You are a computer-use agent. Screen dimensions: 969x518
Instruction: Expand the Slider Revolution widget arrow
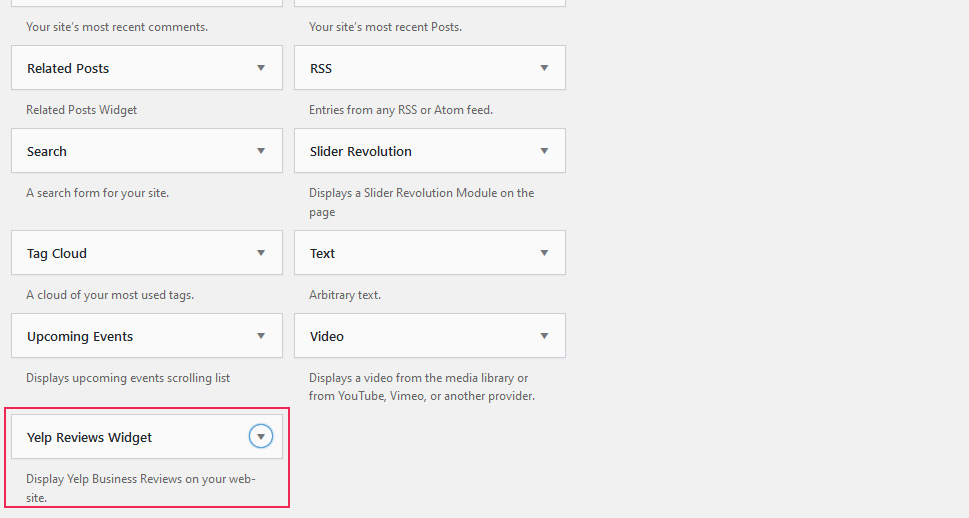click(544, 151)
